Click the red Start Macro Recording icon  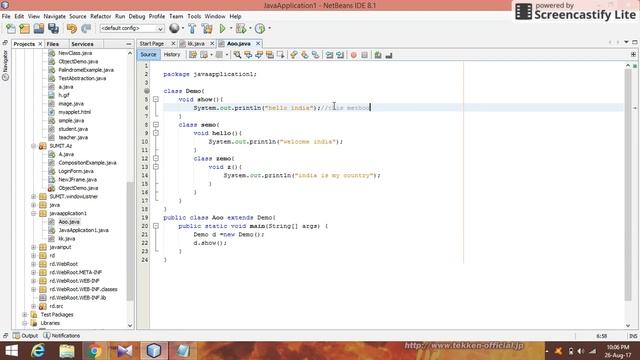(x=353, y=55)
